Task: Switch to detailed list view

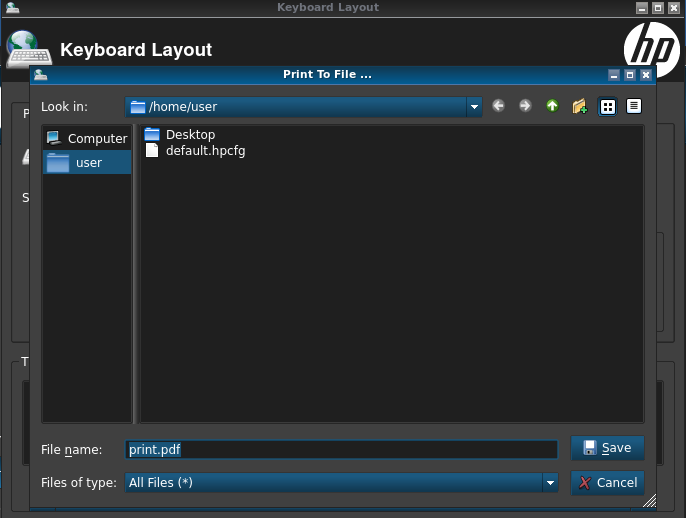Action: click(x=634, y=106)
